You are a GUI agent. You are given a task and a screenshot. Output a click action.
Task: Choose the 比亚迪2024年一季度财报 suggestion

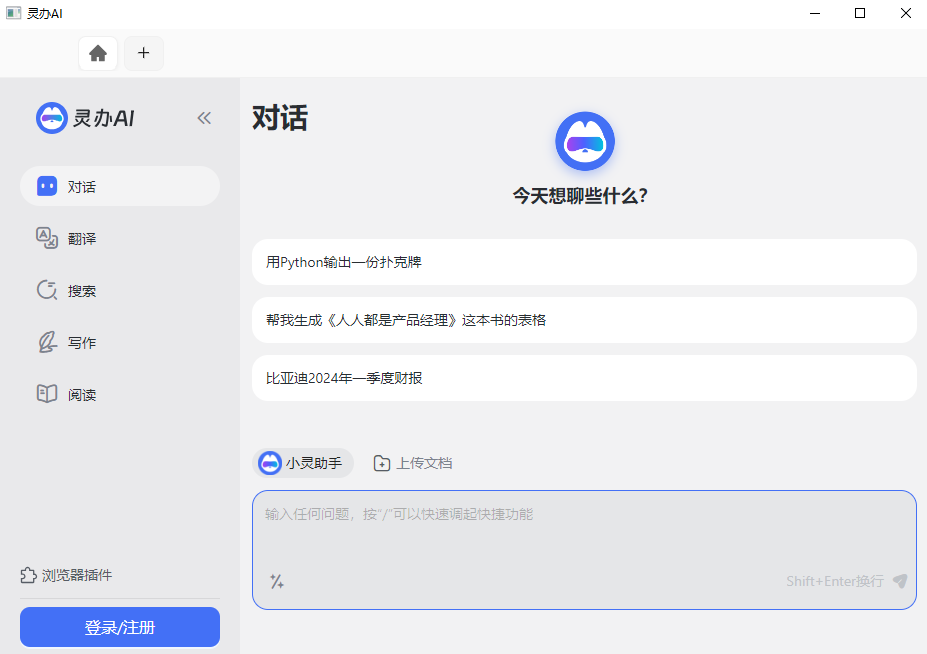point(584,377)
